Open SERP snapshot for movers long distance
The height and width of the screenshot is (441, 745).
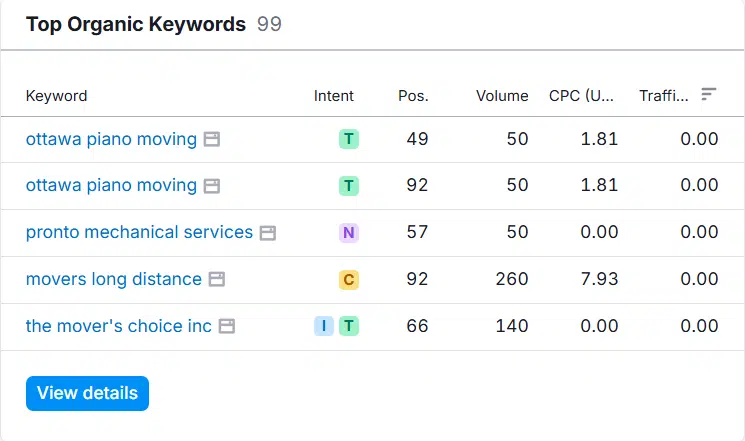[x=217, y=280]
